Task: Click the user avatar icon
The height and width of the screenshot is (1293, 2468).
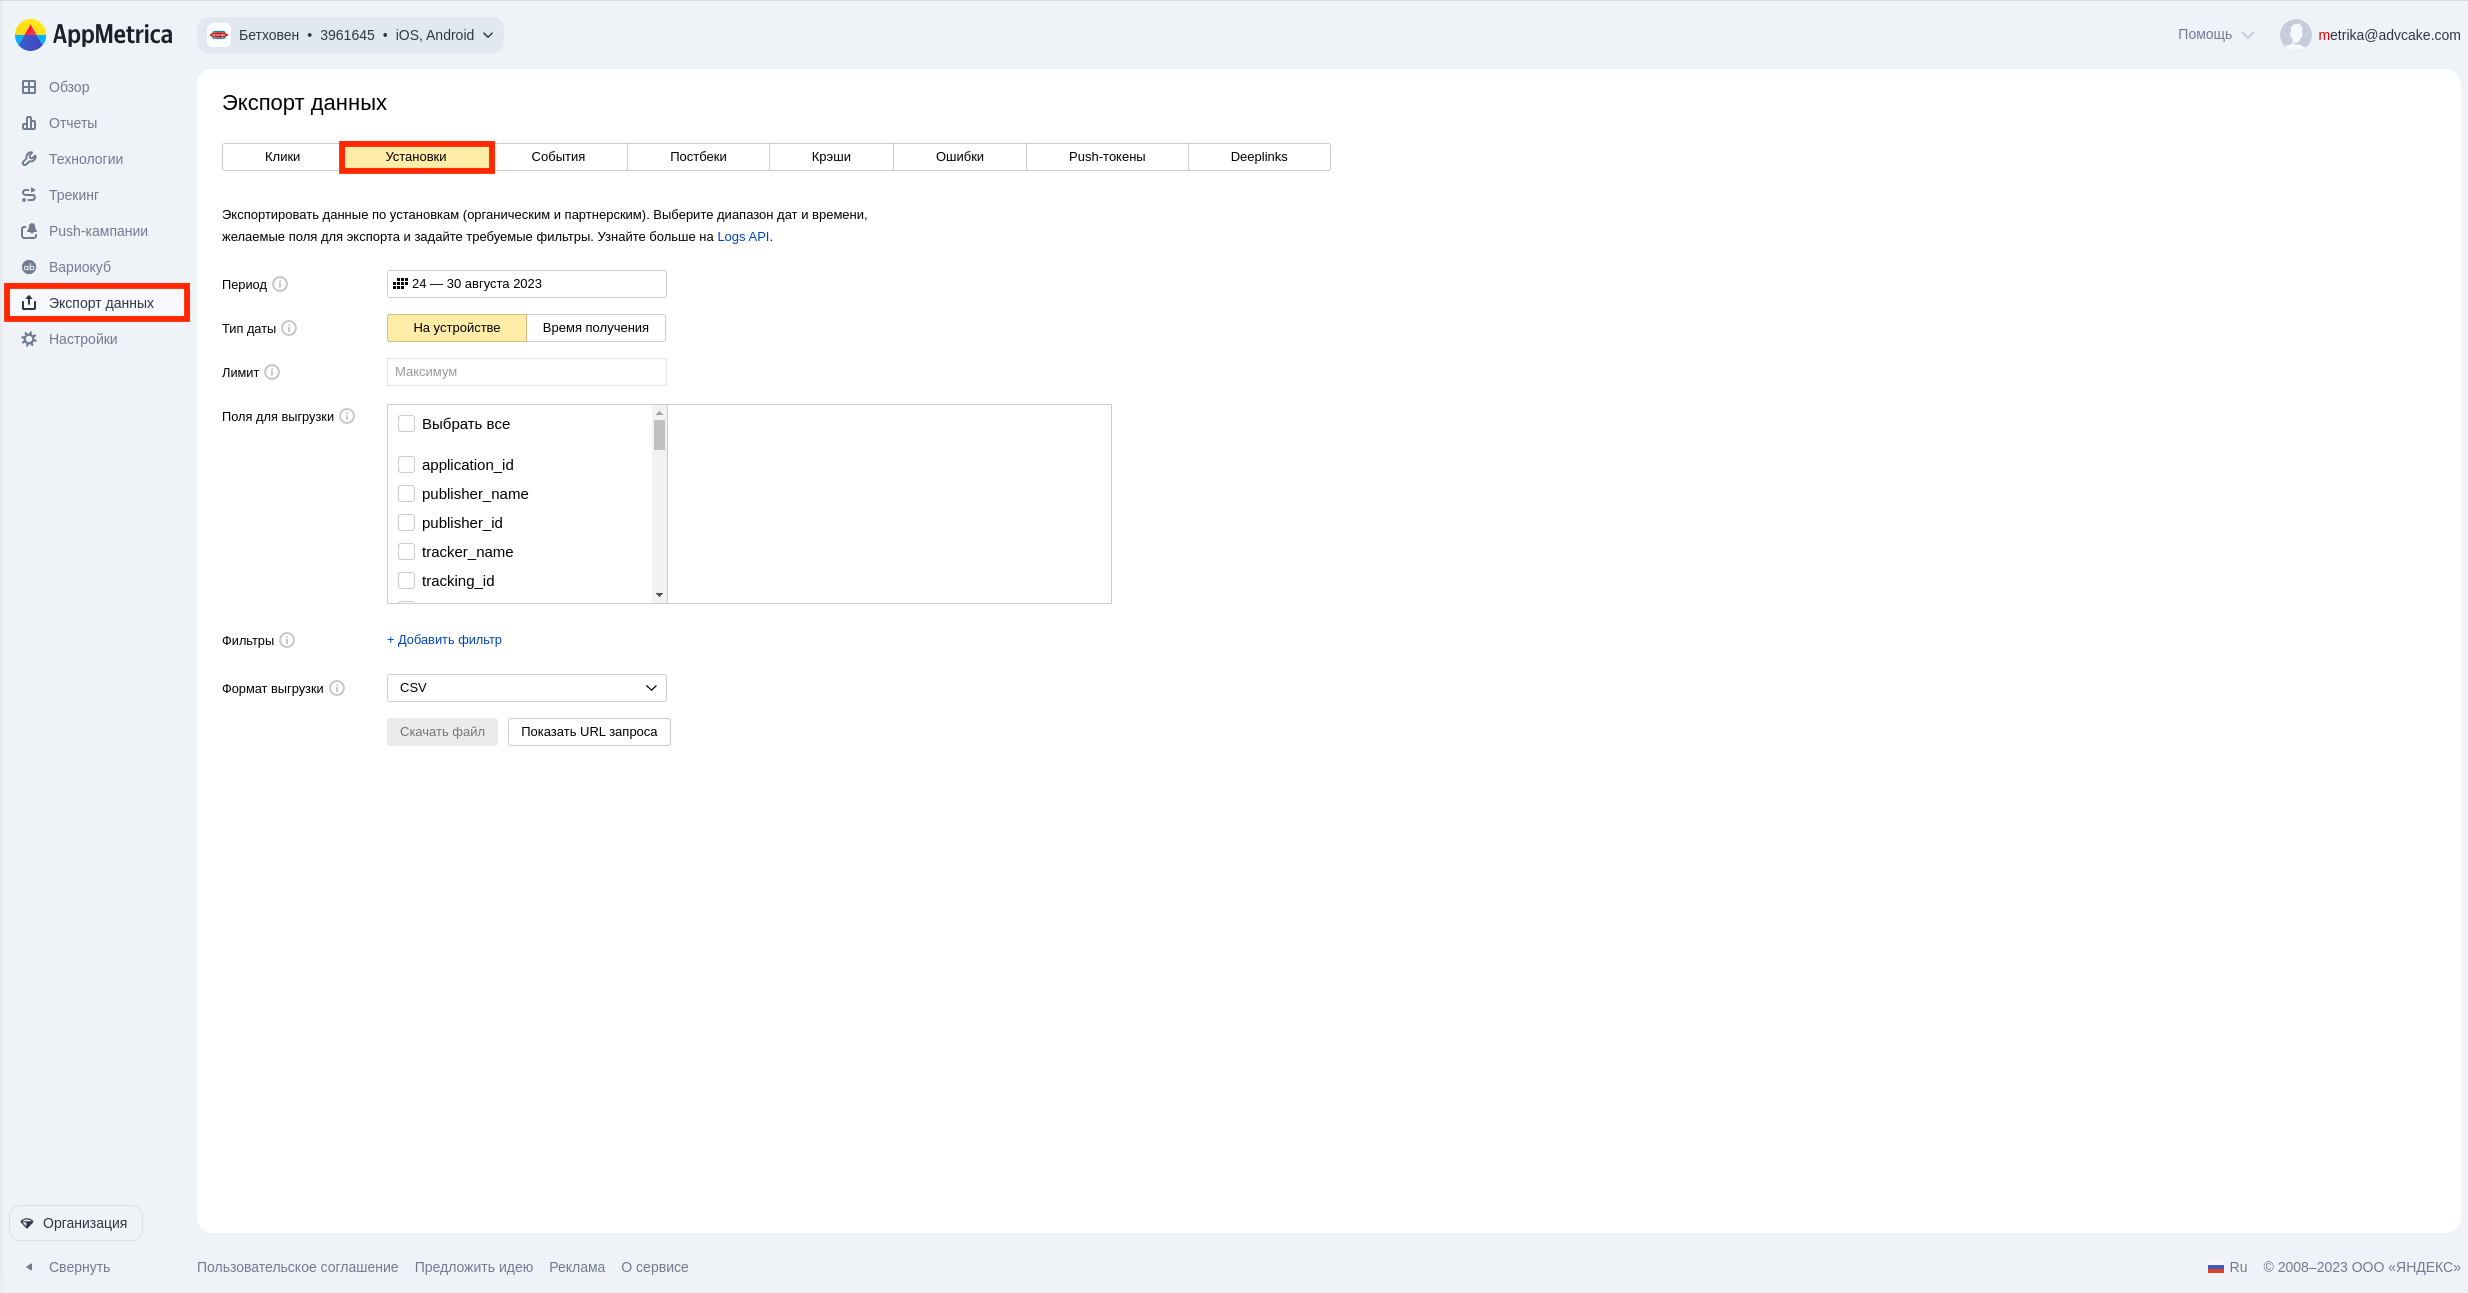Action: coord(2296,35)
